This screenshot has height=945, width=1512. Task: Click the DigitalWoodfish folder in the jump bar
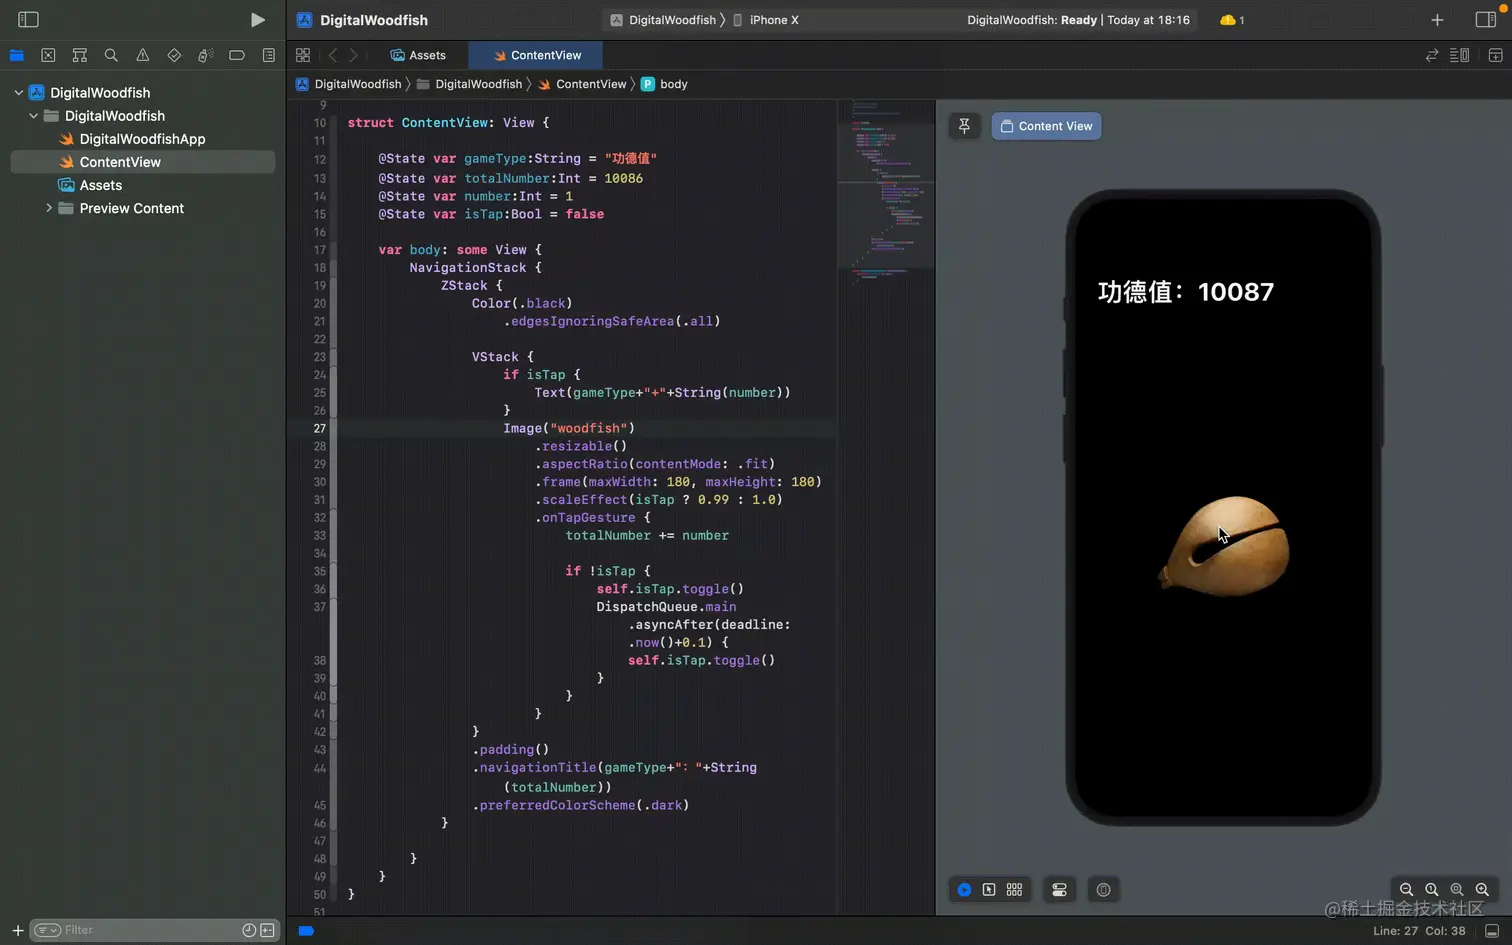coord(469,84)
